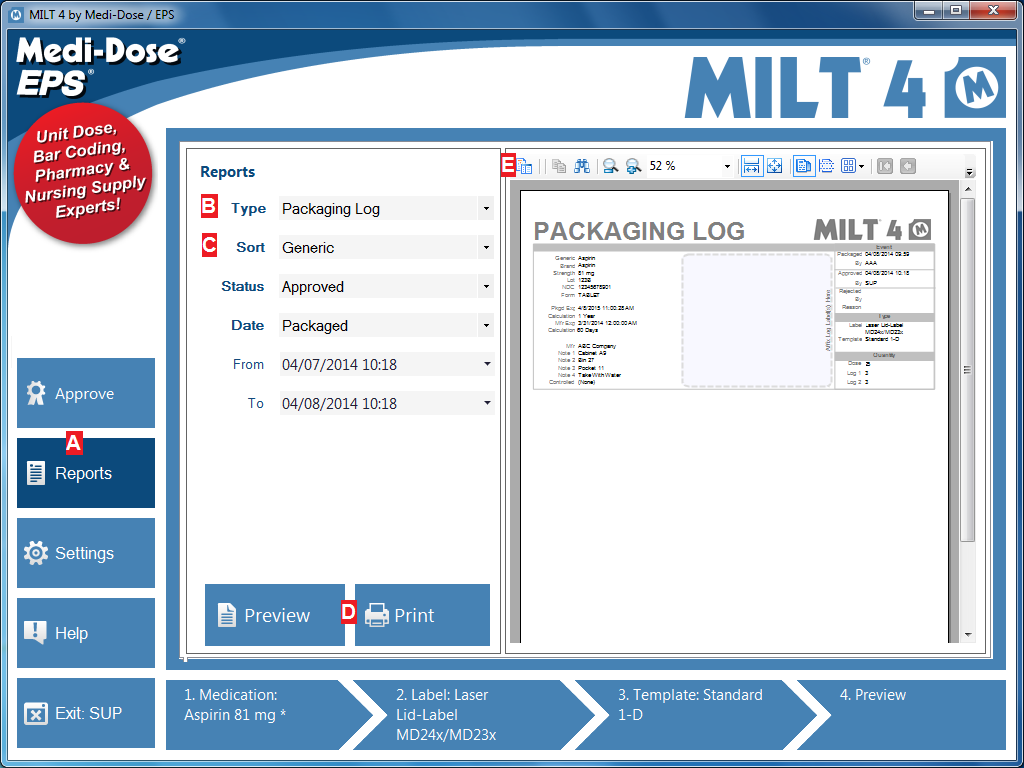Go to first page of report

point(885,167)
